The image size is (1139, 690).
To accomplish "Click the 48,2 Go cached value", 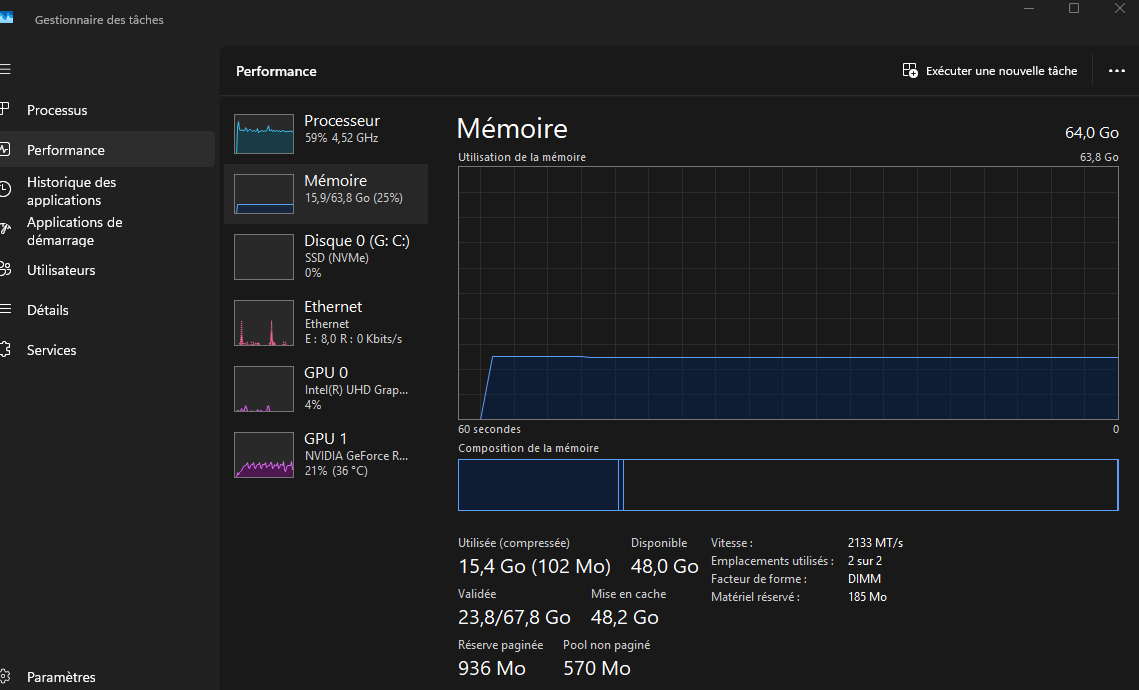I will pyautogui.click(x=625, y=617).
